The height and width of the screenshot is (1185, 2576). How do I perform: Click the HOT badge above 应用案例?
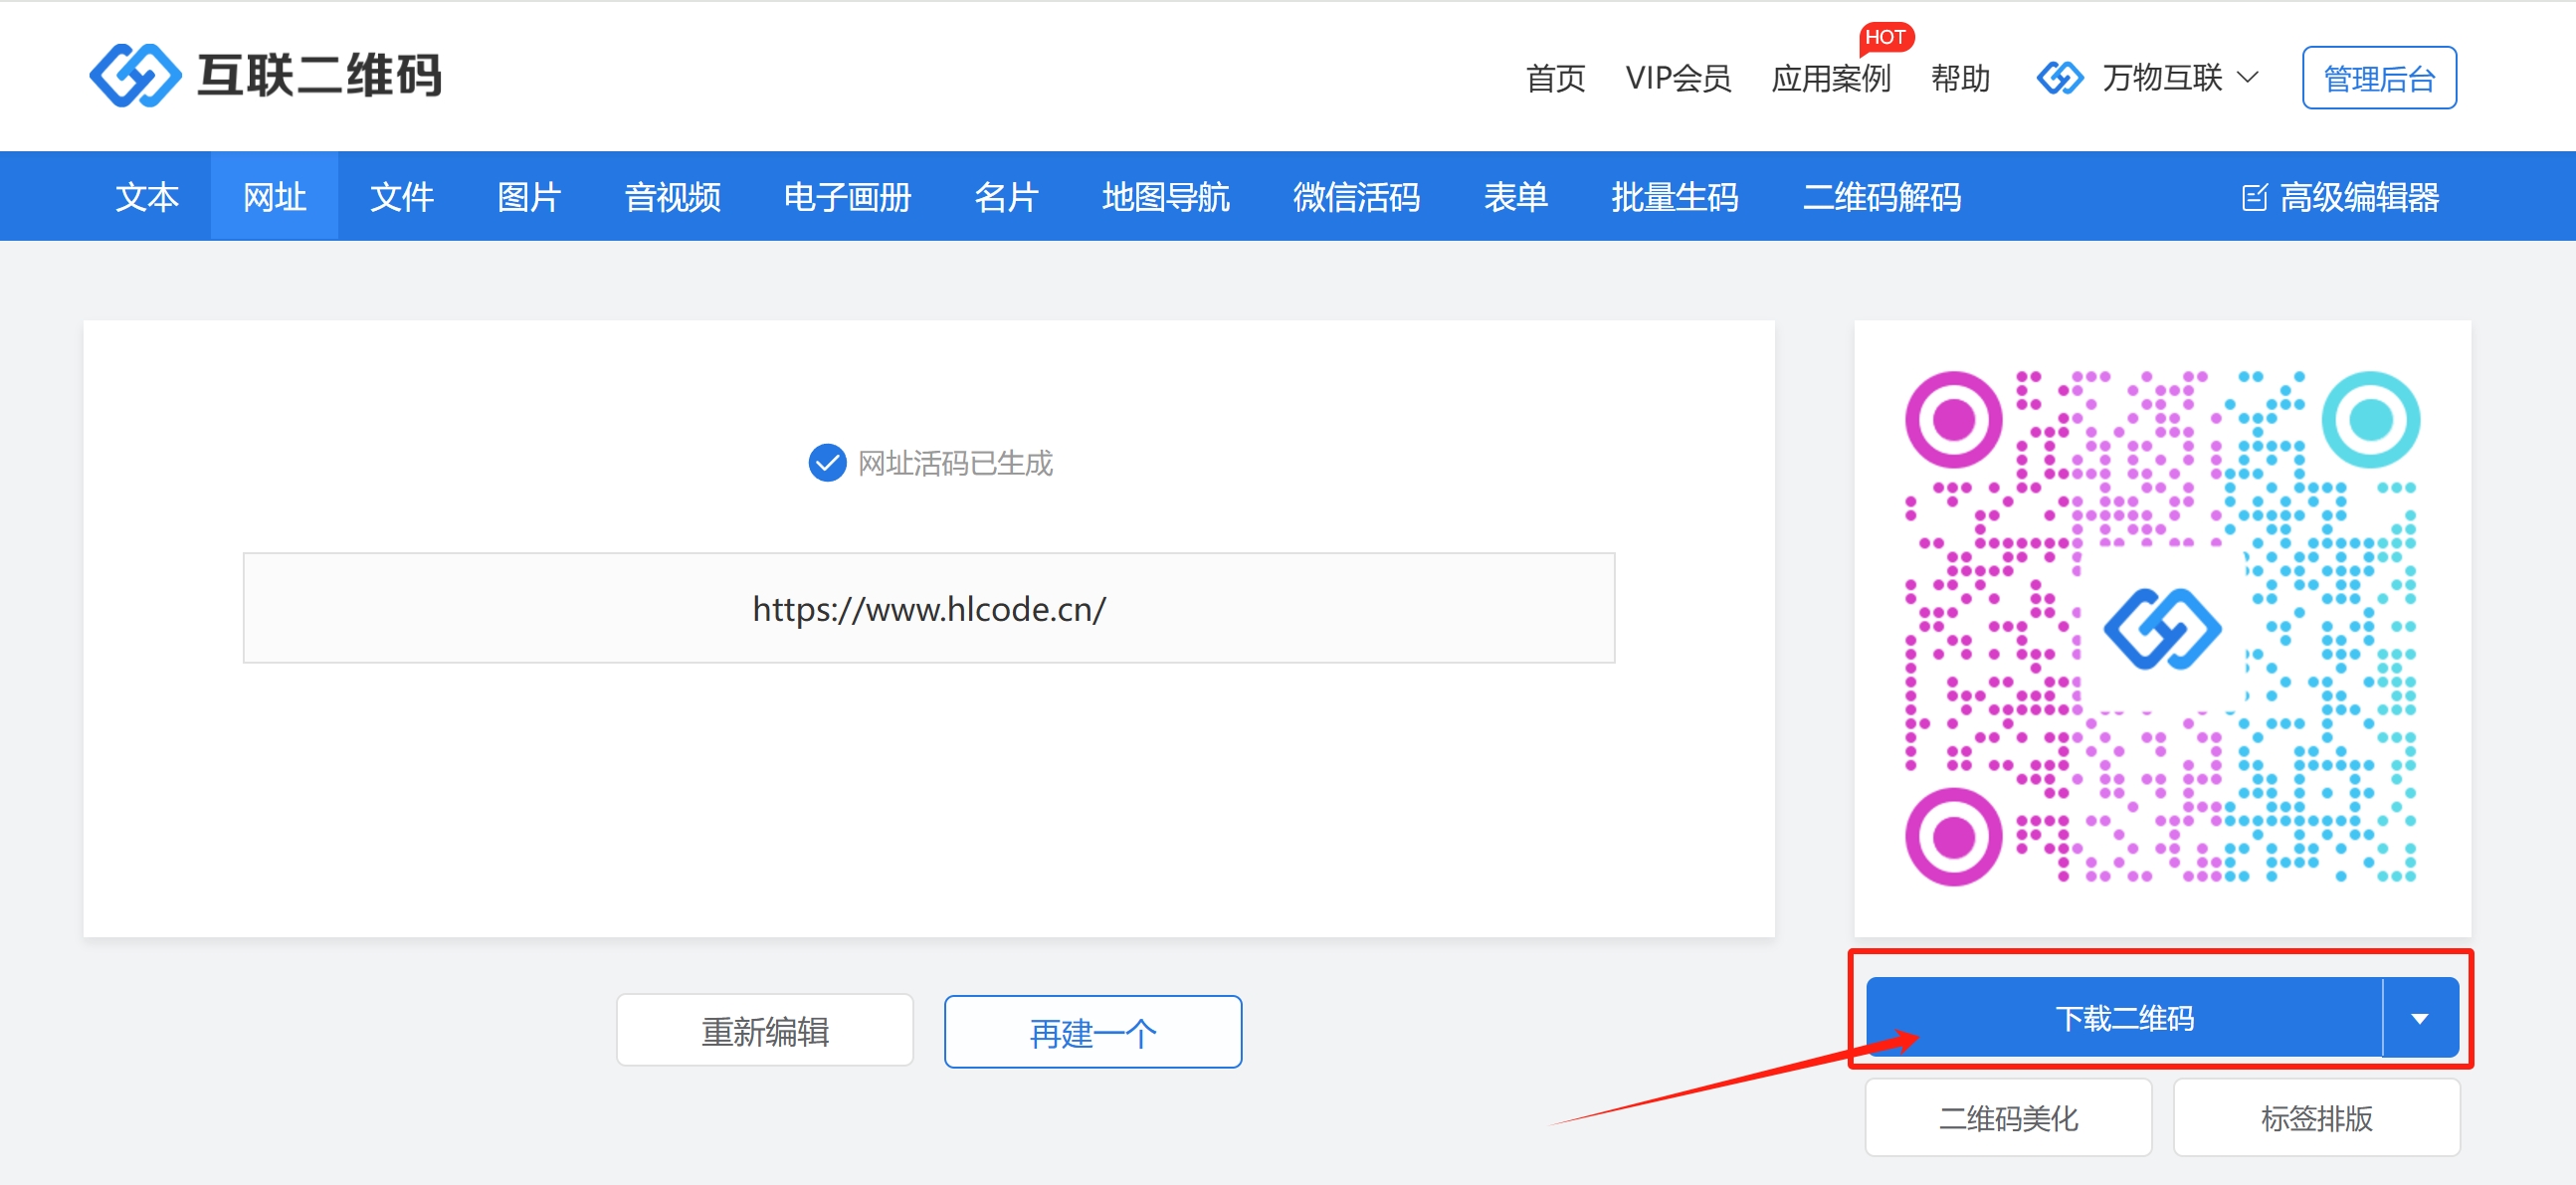pos(1885,37)
